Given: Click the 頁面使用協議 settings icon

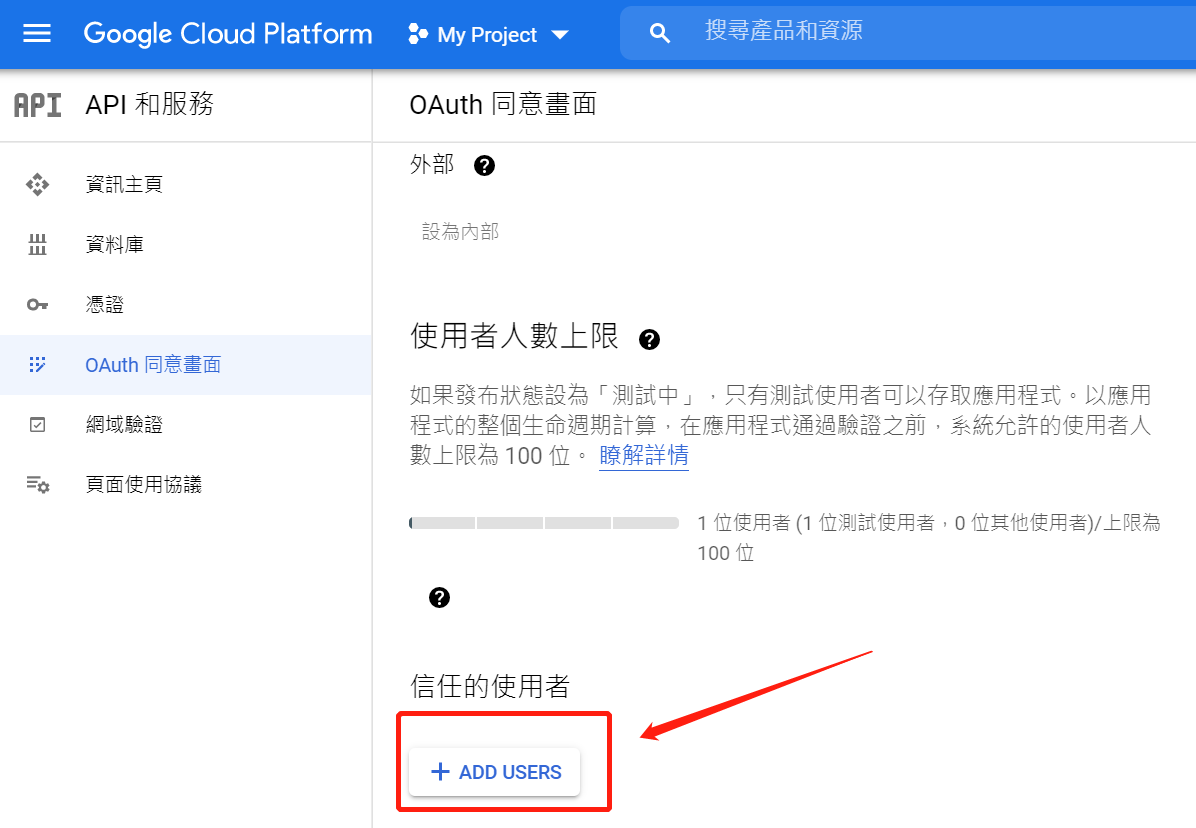Looking at the screenshot, I should (37, 484).
